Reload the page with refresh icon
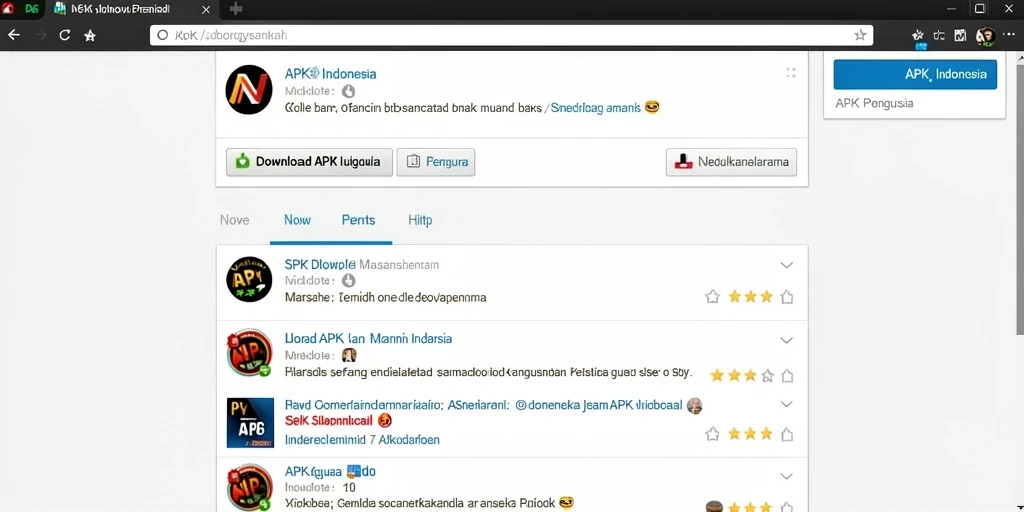Screen dimensions: 1024x512 click(x=65, y=35)
